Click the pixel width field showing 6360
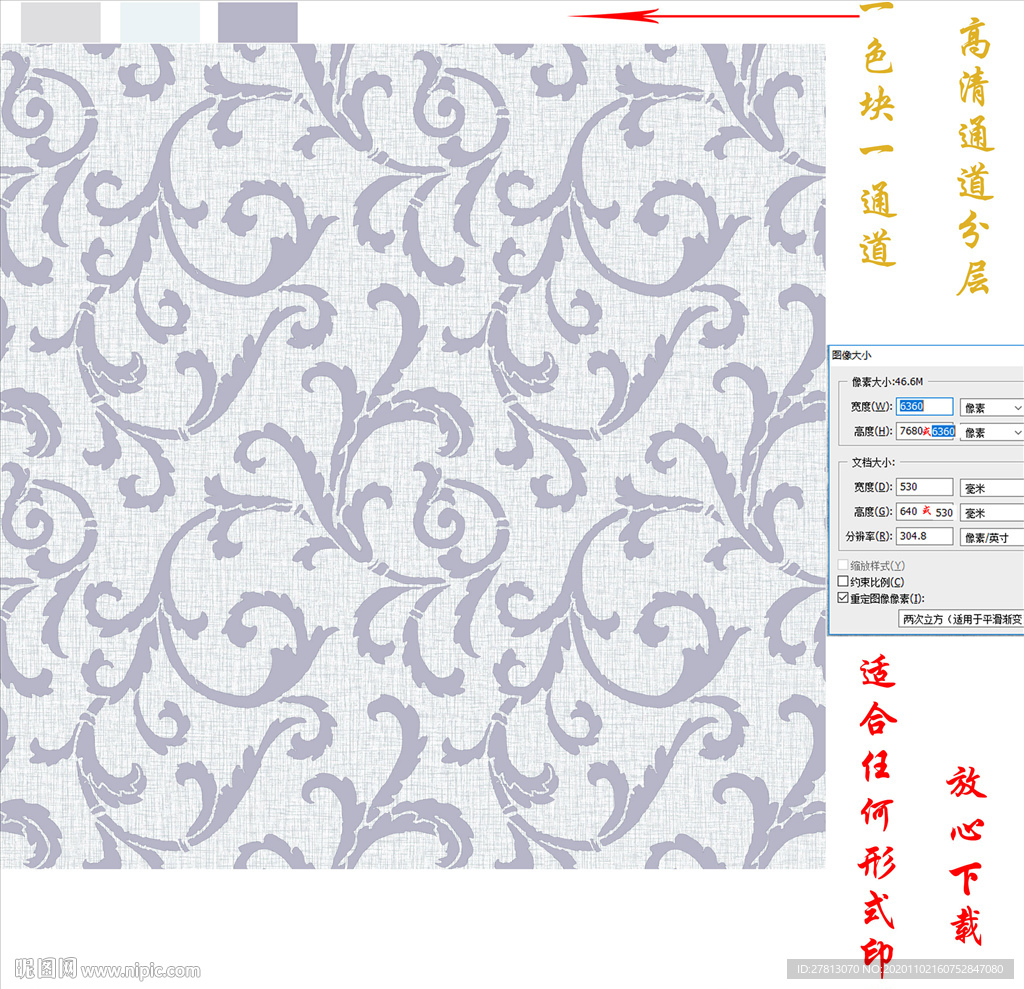Screen dimensions: 1024x989 coord(924,406)
